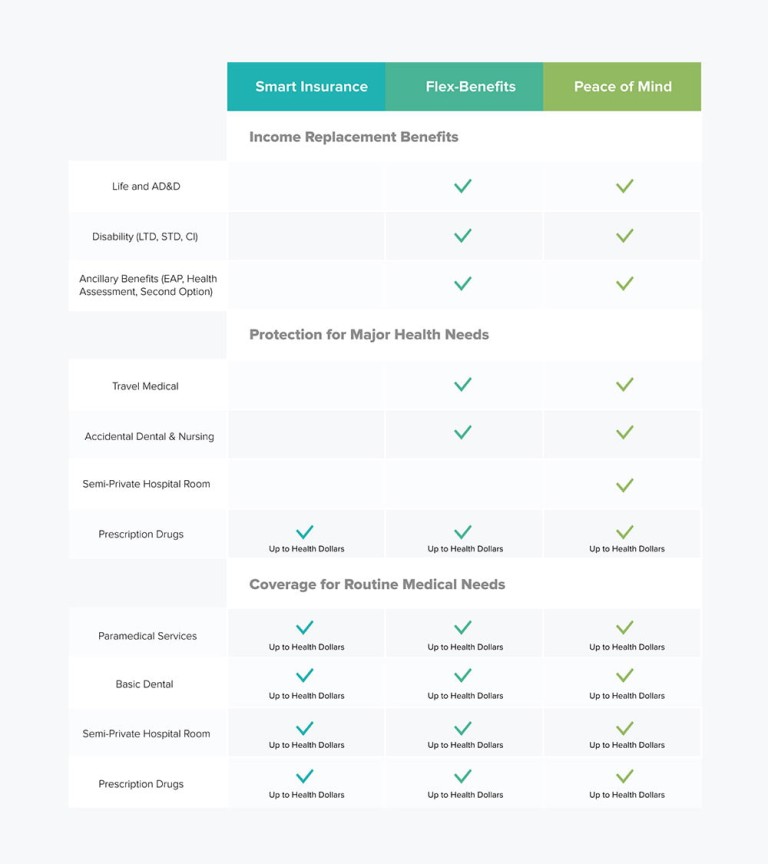
Task: Click the Coverage for Routine Medical Needs heading
Action: (377, 584)
